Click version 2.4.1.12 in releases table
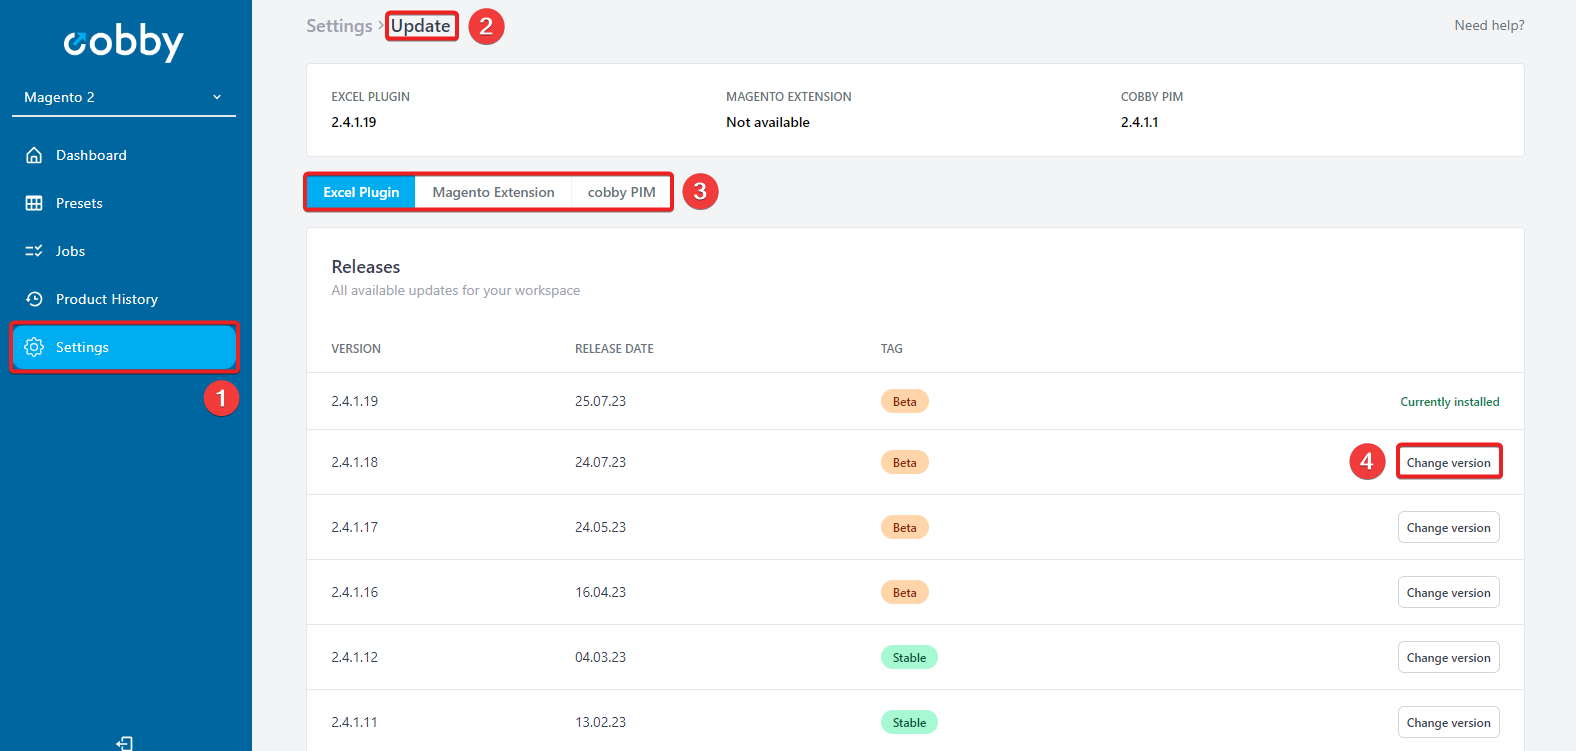Image resolution: width=1576 pixels, height=751 pixels. (355, 657)
